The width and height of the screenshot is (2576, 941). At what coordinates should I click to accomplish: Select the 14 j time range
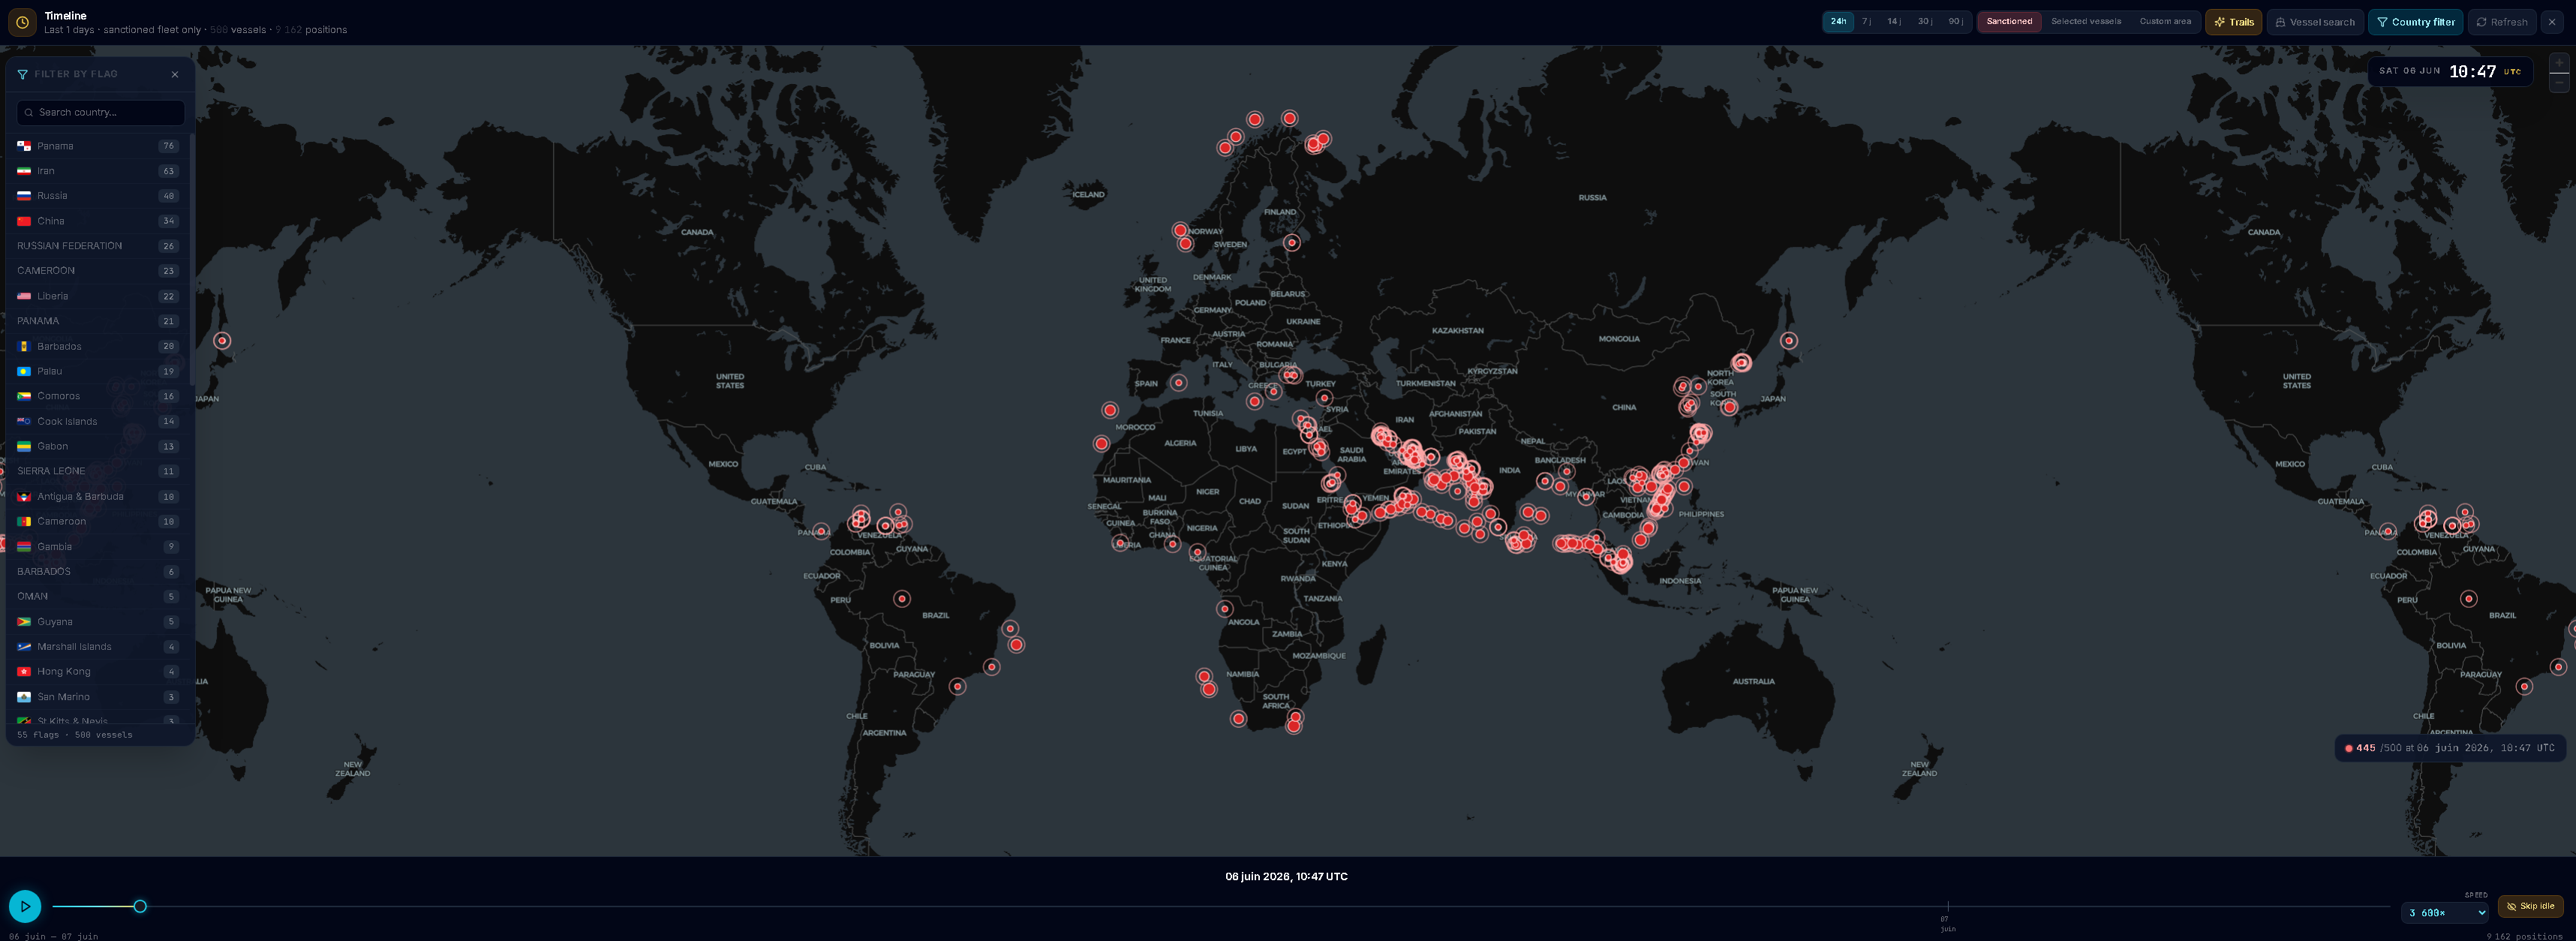1895,21
